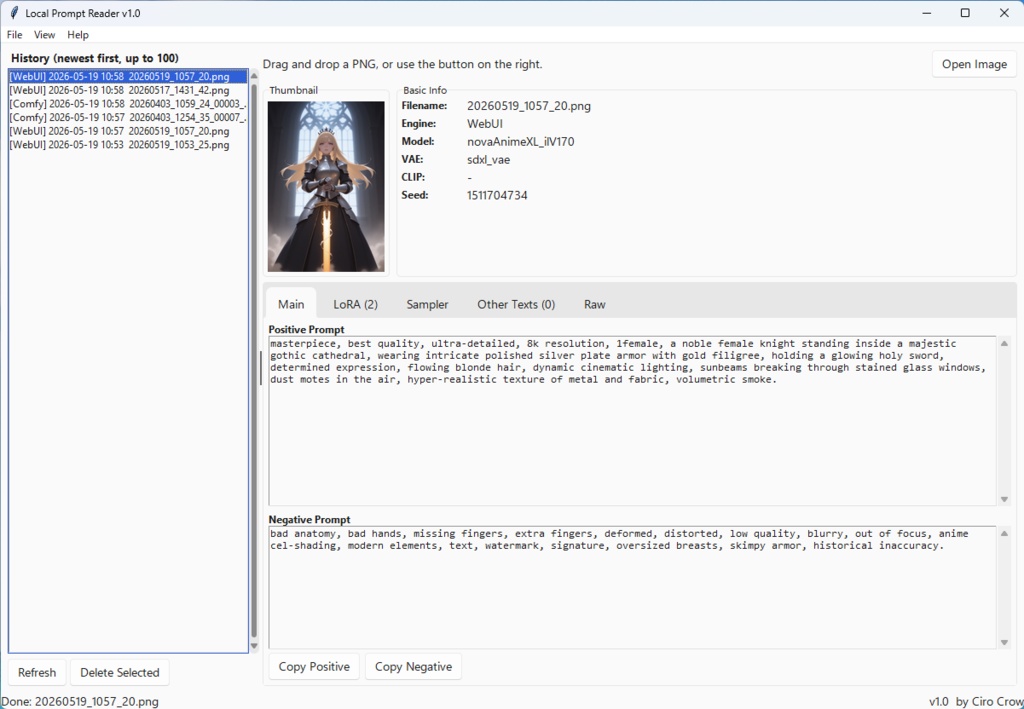The height and width of the screenshot is (709, 1024).
Task: Click Copy Negative button
Action: point(413,667)
